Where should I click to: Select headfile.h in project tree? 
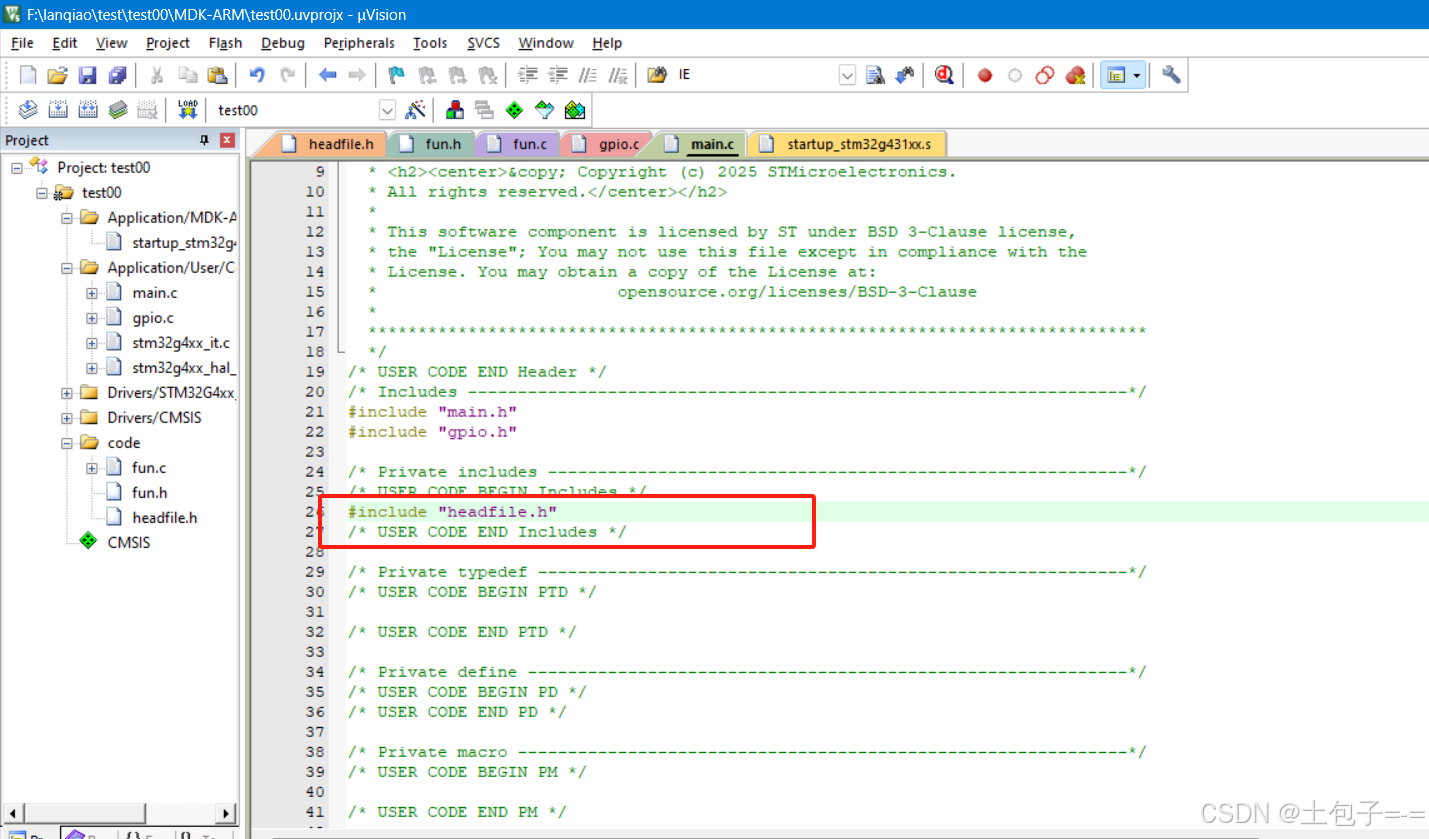tap(164, 518)
